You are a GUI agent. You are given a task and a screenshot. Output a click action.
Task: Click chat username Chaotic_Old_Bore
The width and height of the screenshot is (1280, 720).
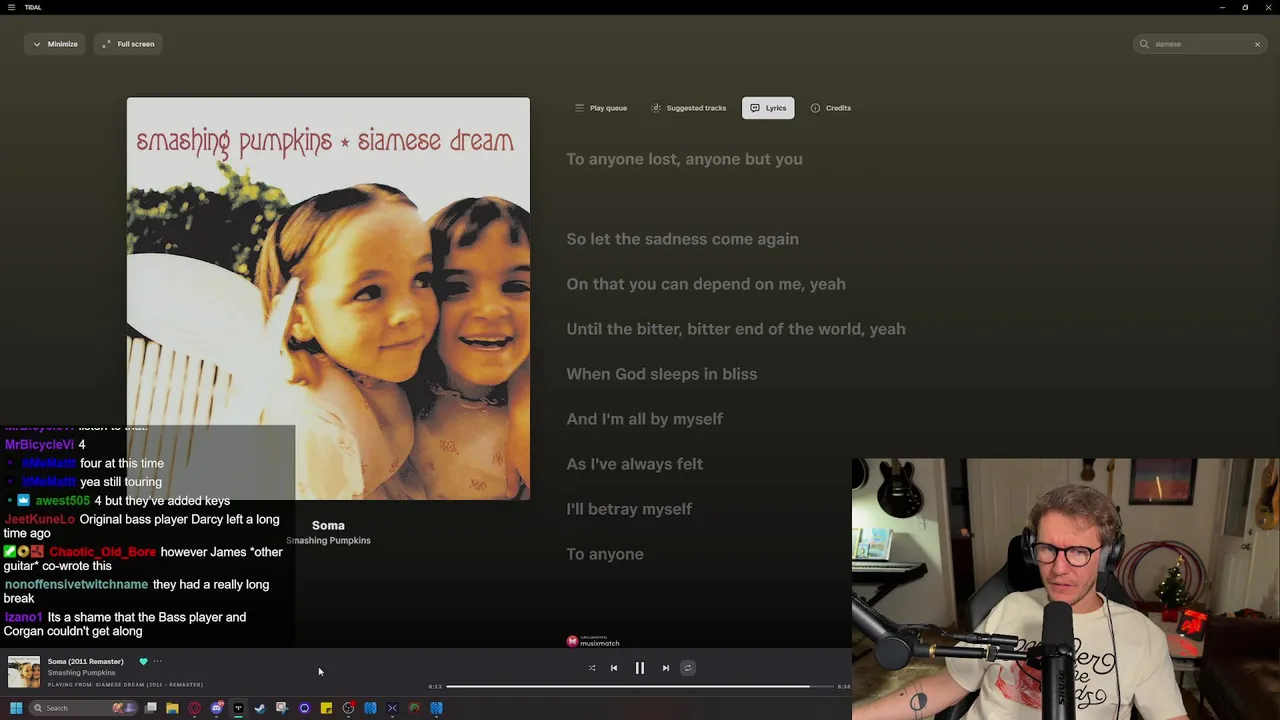pyautogui.click(x=103, y=552)
